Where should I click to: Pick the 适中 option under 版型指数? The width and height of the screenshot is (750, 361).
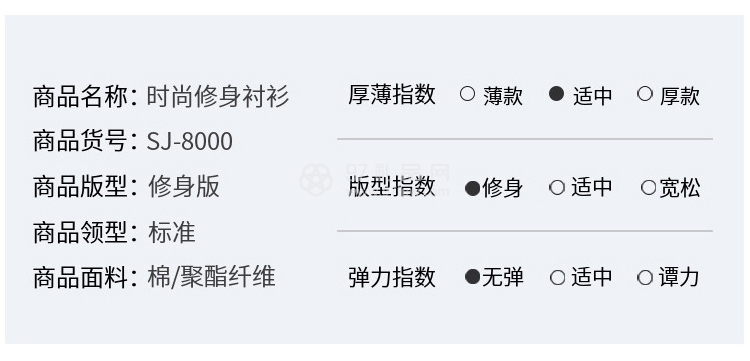click(x=557, y=187)
